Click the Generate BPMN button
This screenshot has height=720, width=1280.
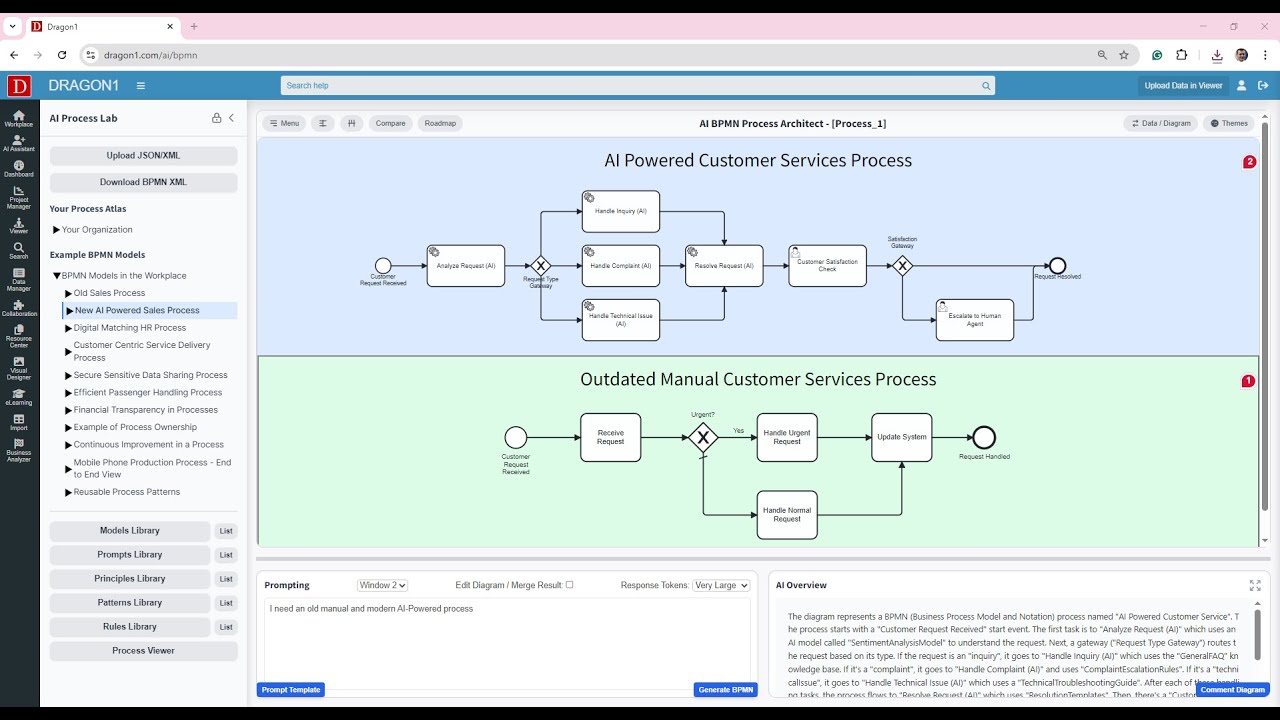point(725,689)
